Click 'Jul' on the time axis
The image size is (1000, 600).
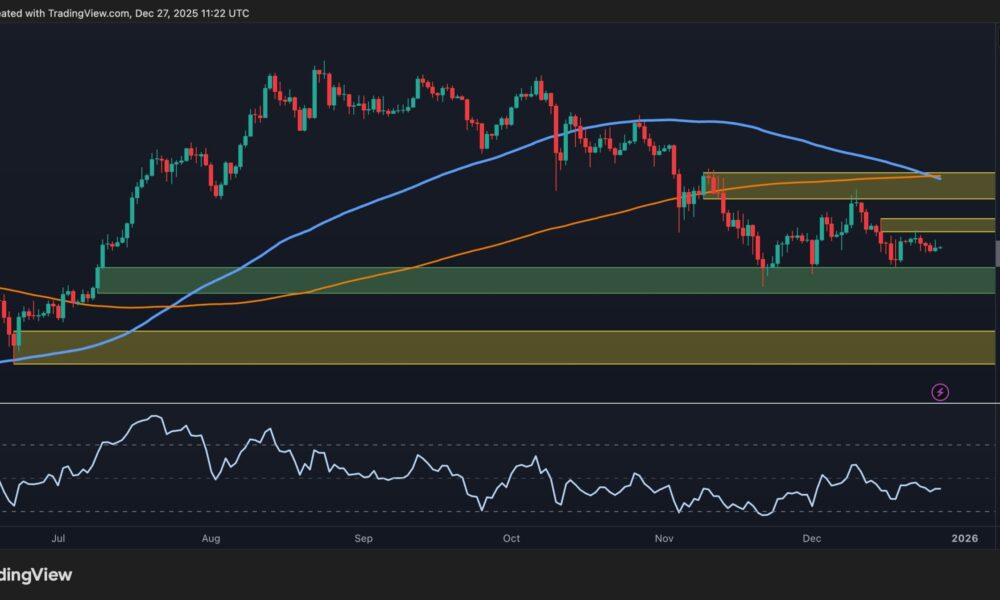click(59, 537)
